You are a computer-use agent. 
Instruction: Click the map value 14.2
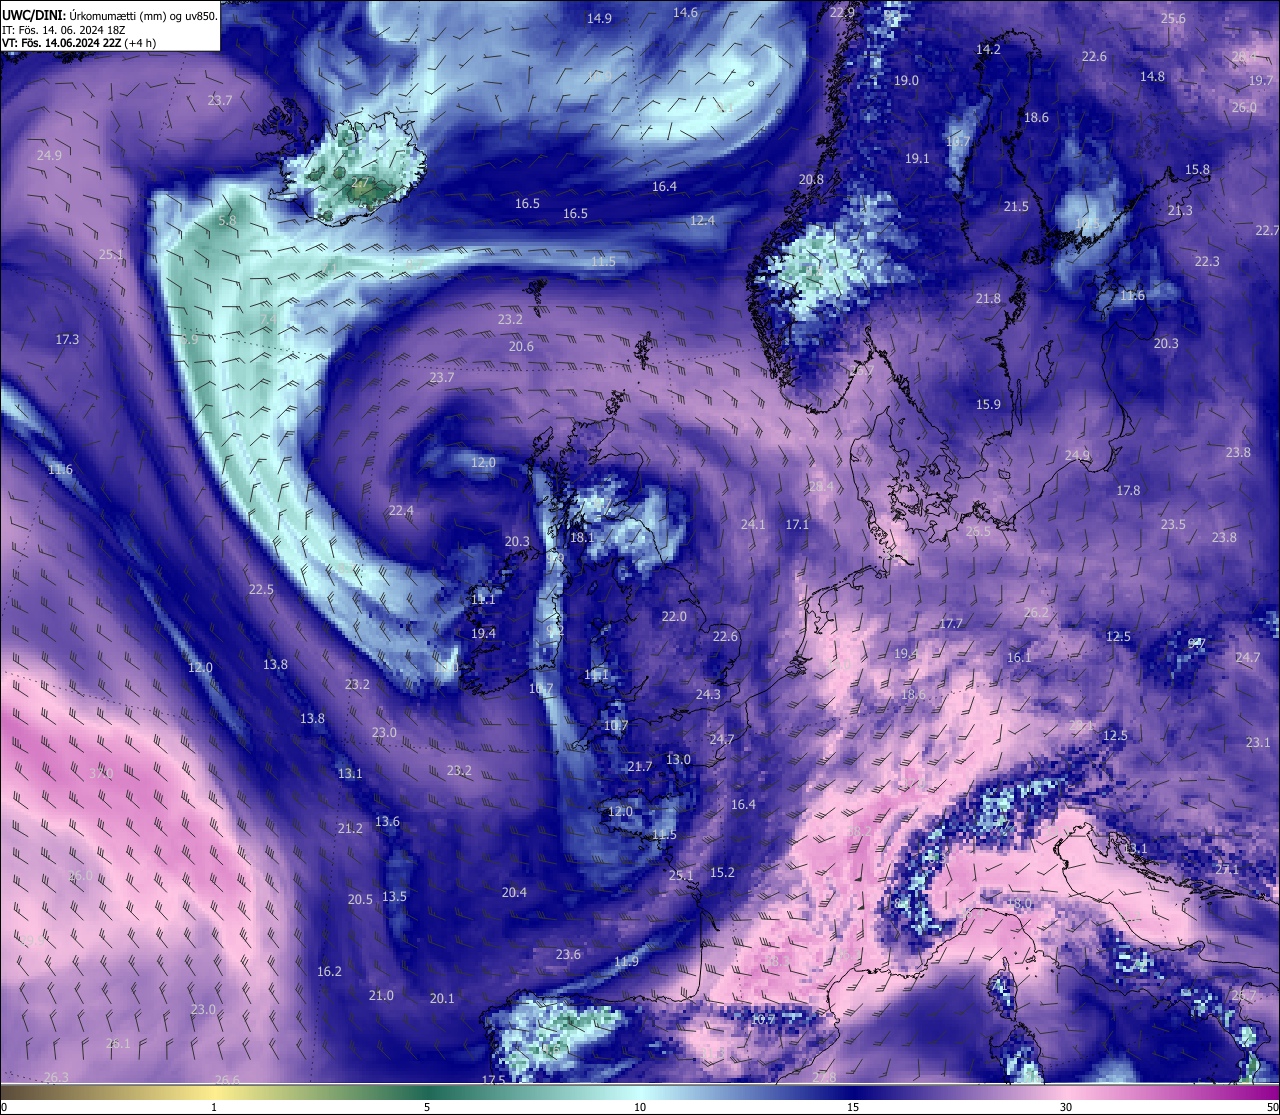pyautogui.click(x=988, y=49)
